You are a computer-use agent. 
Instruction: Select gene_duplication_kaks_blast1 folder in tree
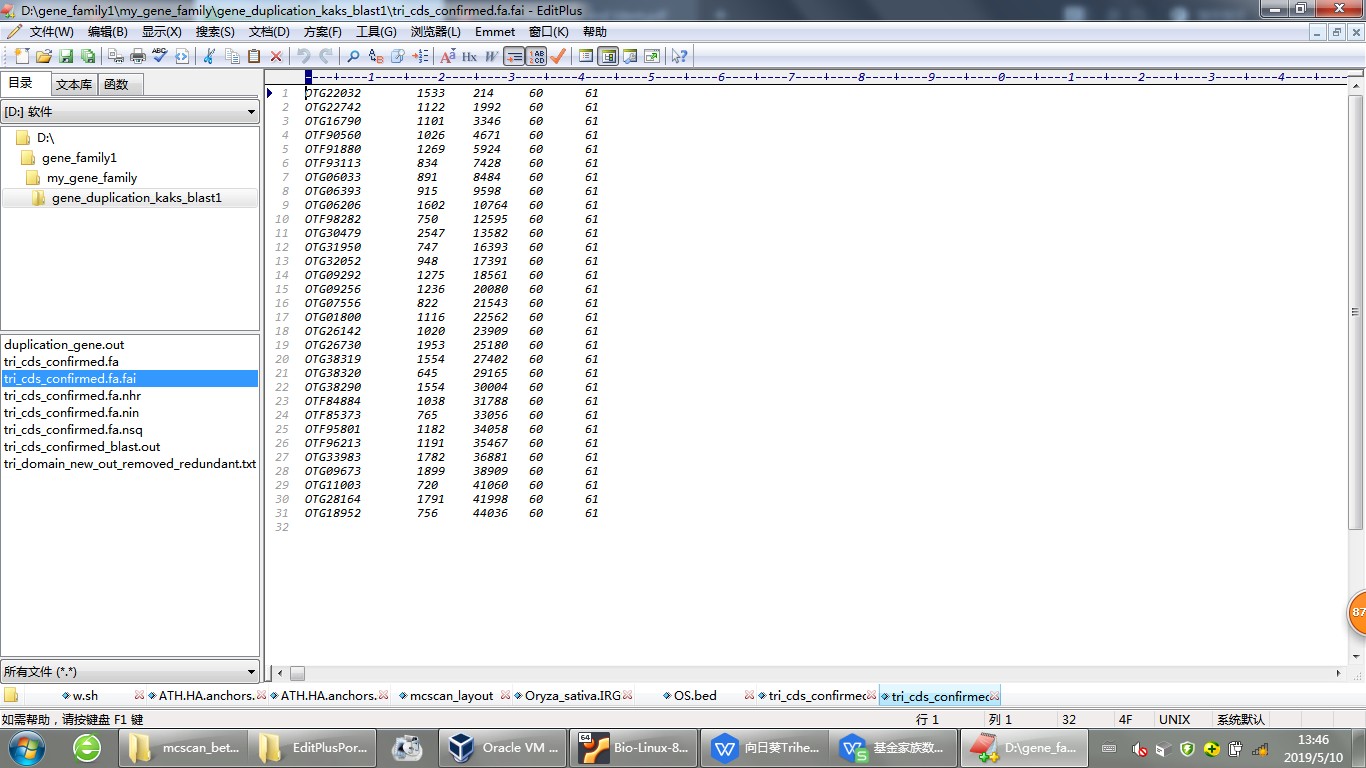pos(137,198)
